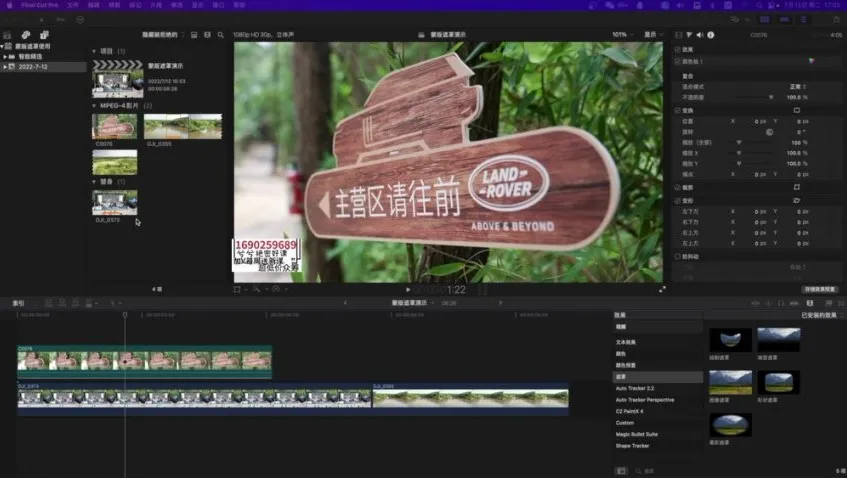Click the photos and audio sidebar icon

[x=28, y=35]
